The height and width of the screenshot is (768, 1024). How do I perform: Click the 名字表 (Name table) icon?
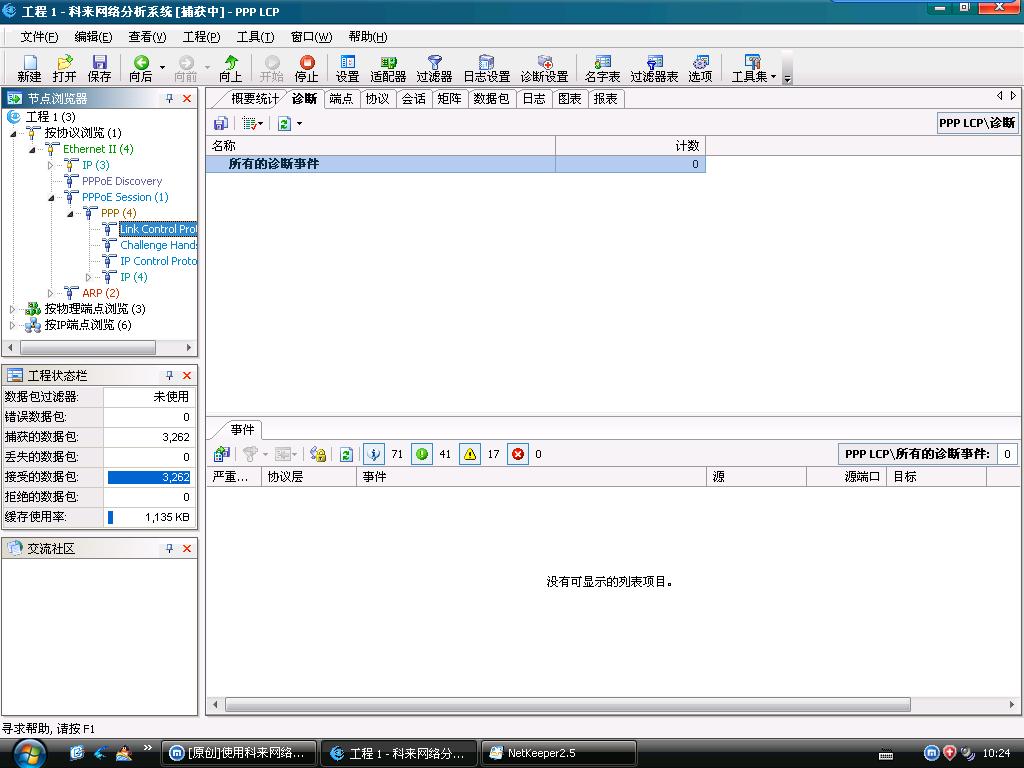pyautogui.click(x=602, y=68)
